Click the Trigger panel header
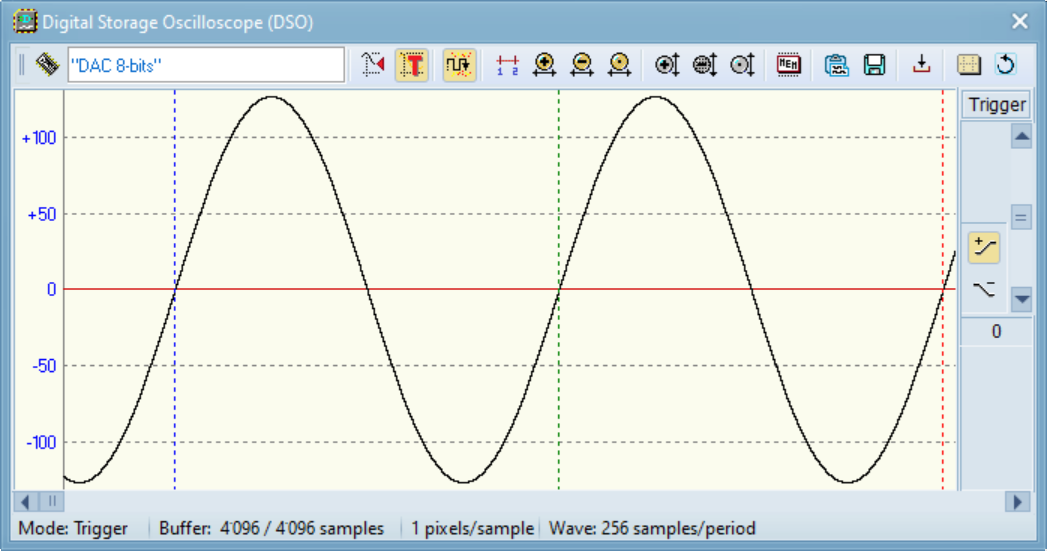This screenshot has height=551, width=1047. pyautogui.click(x=996, y=105)
